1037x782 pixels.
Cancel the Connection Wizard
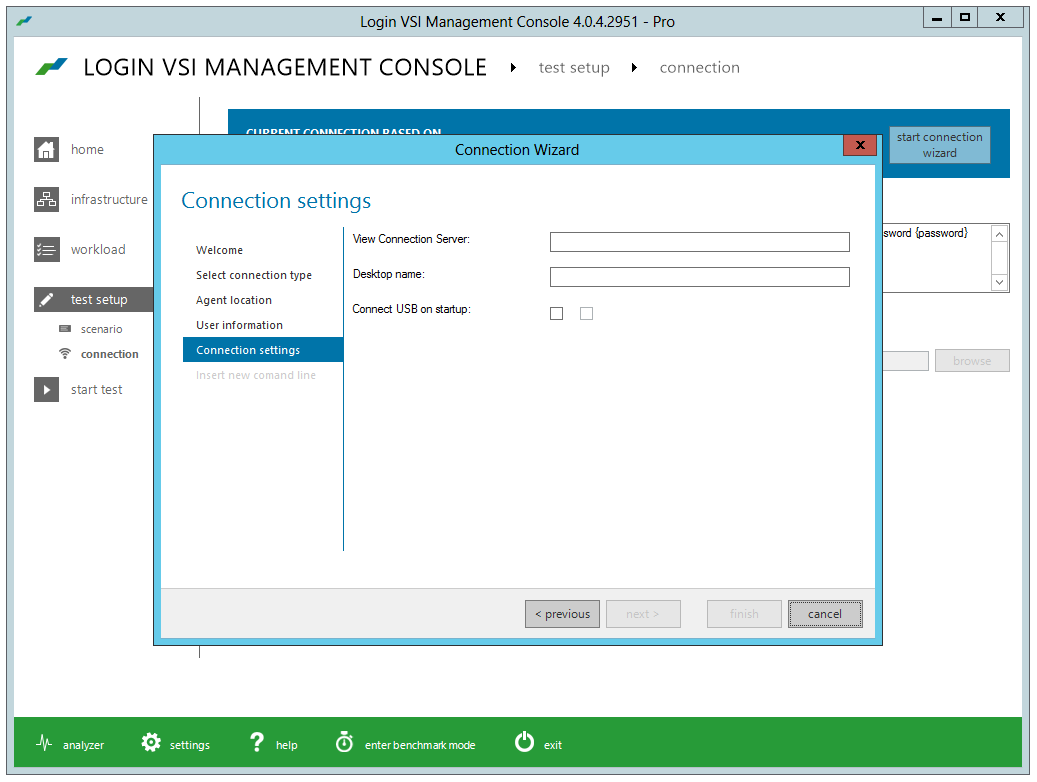[x=825, y=614]
